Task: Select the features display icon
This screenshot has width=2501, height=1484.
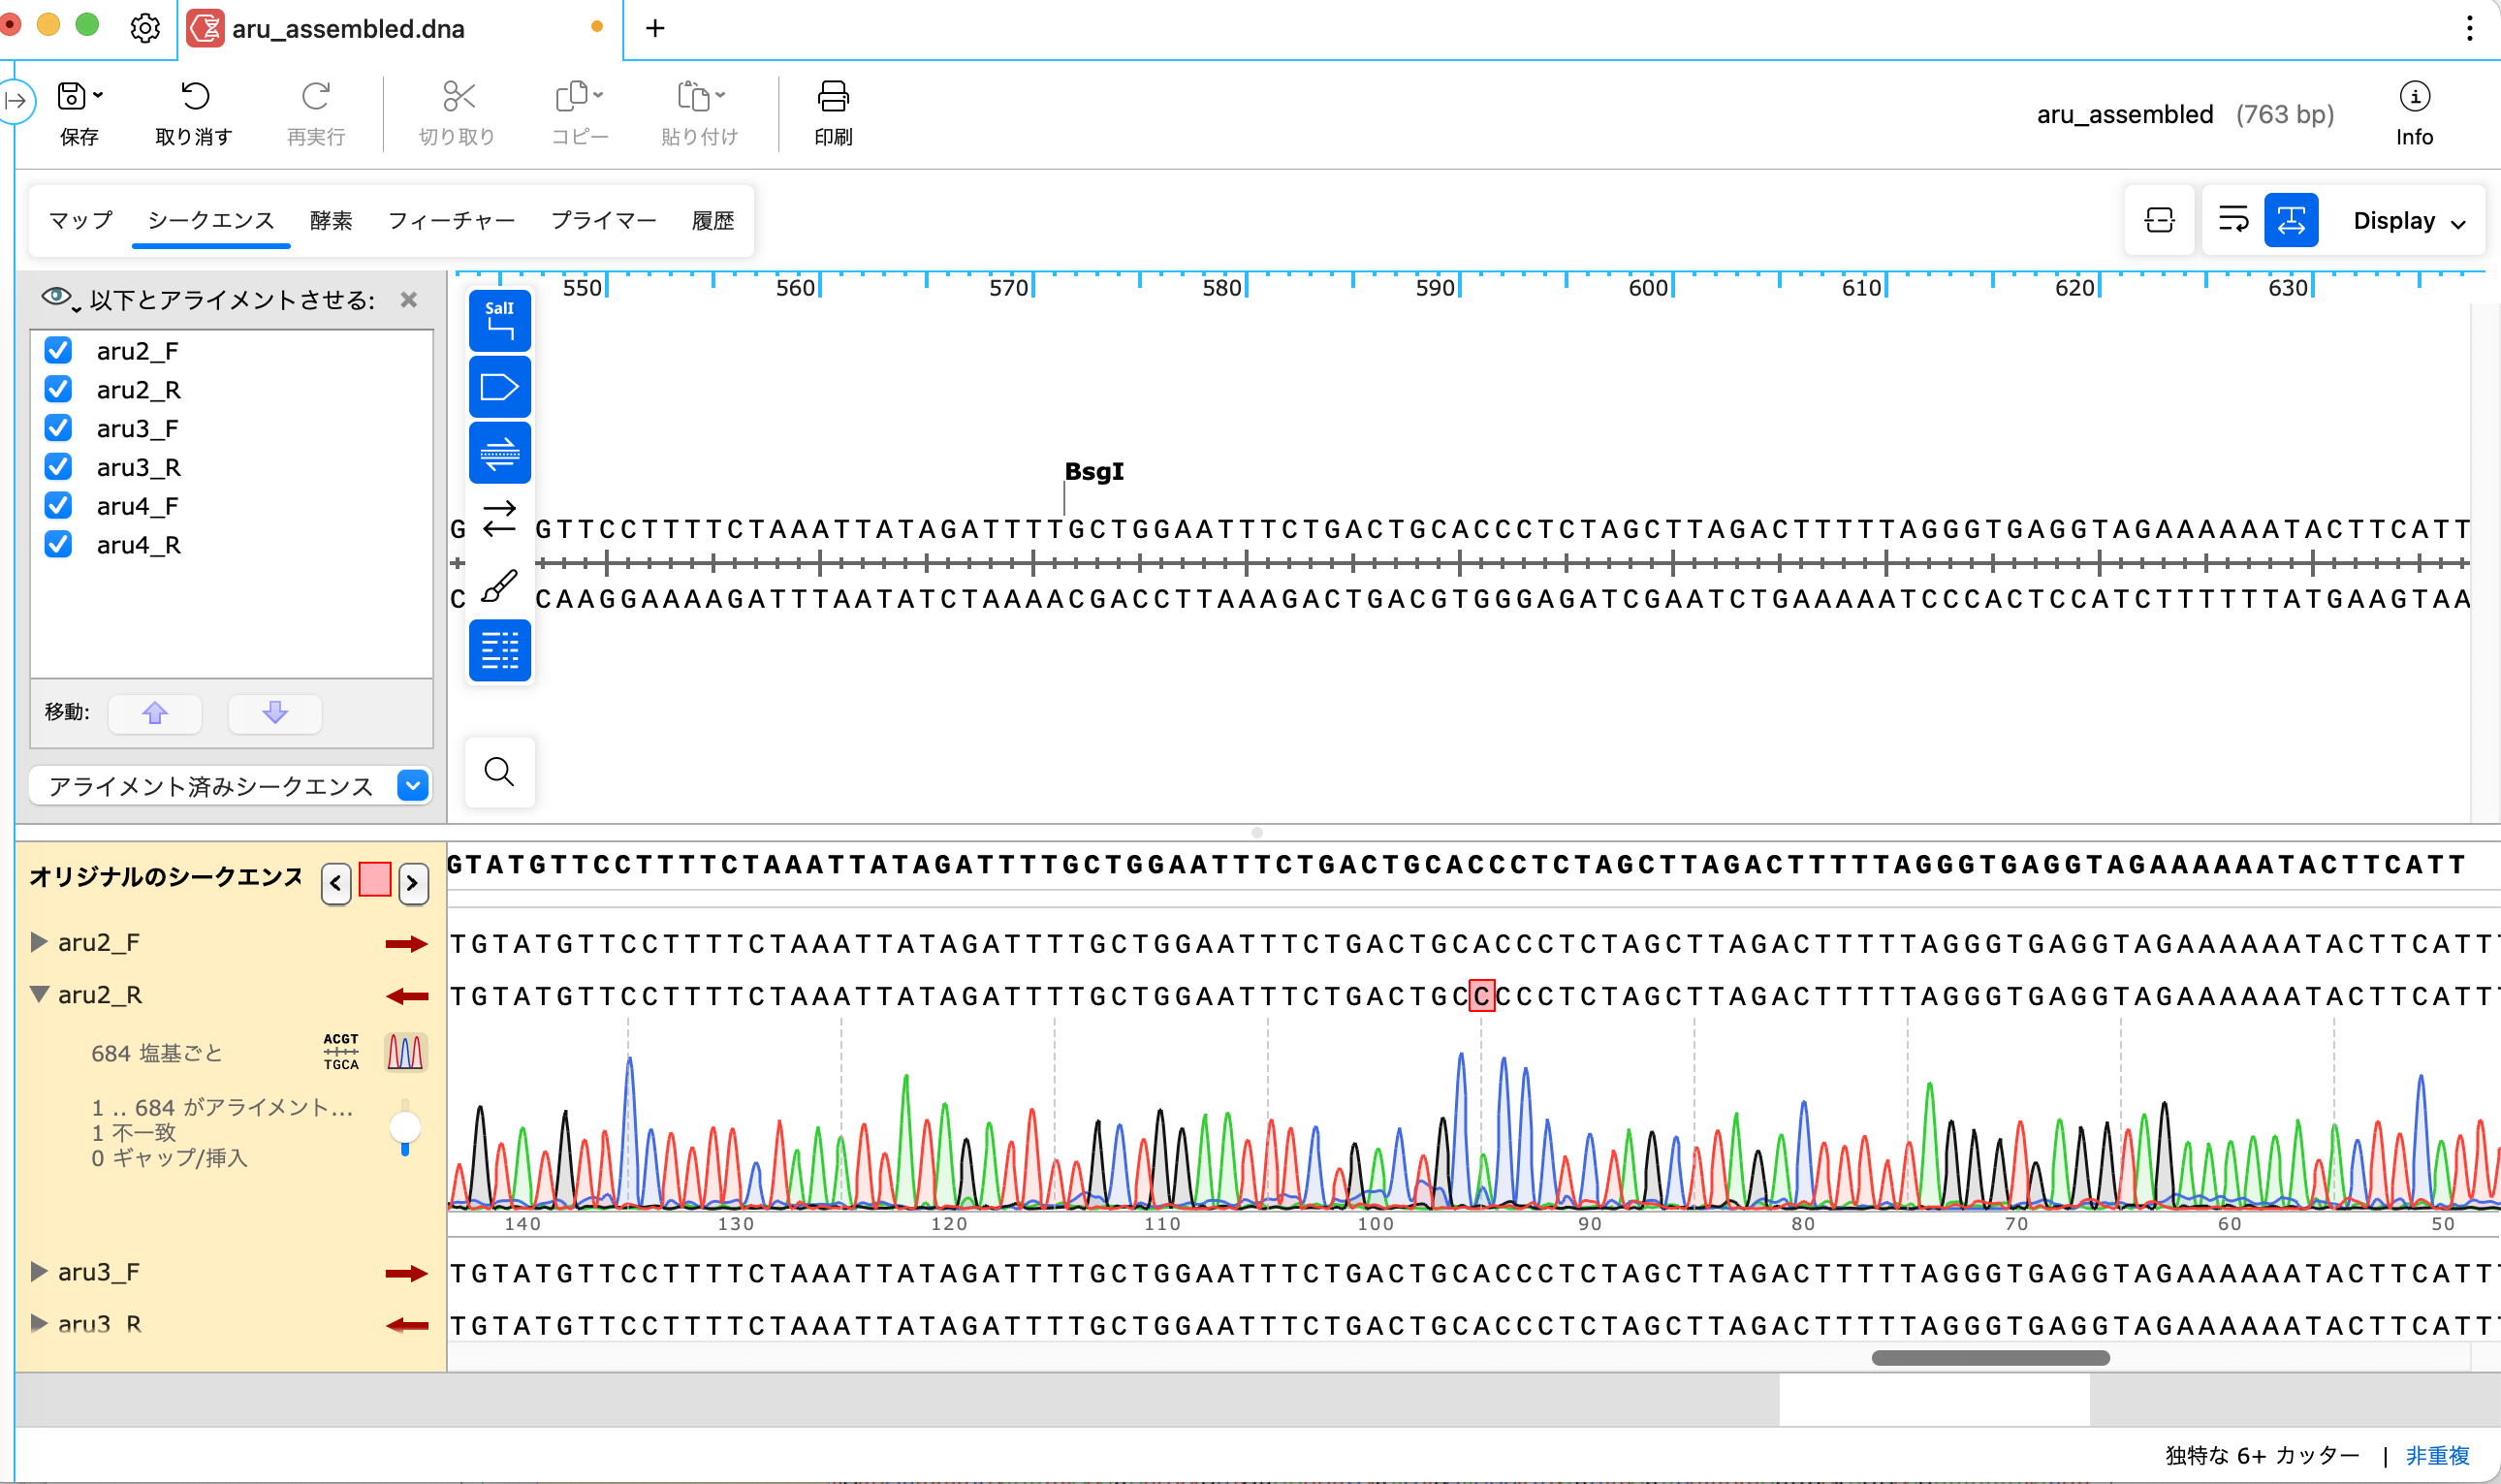Action: [x=500, y=387]
